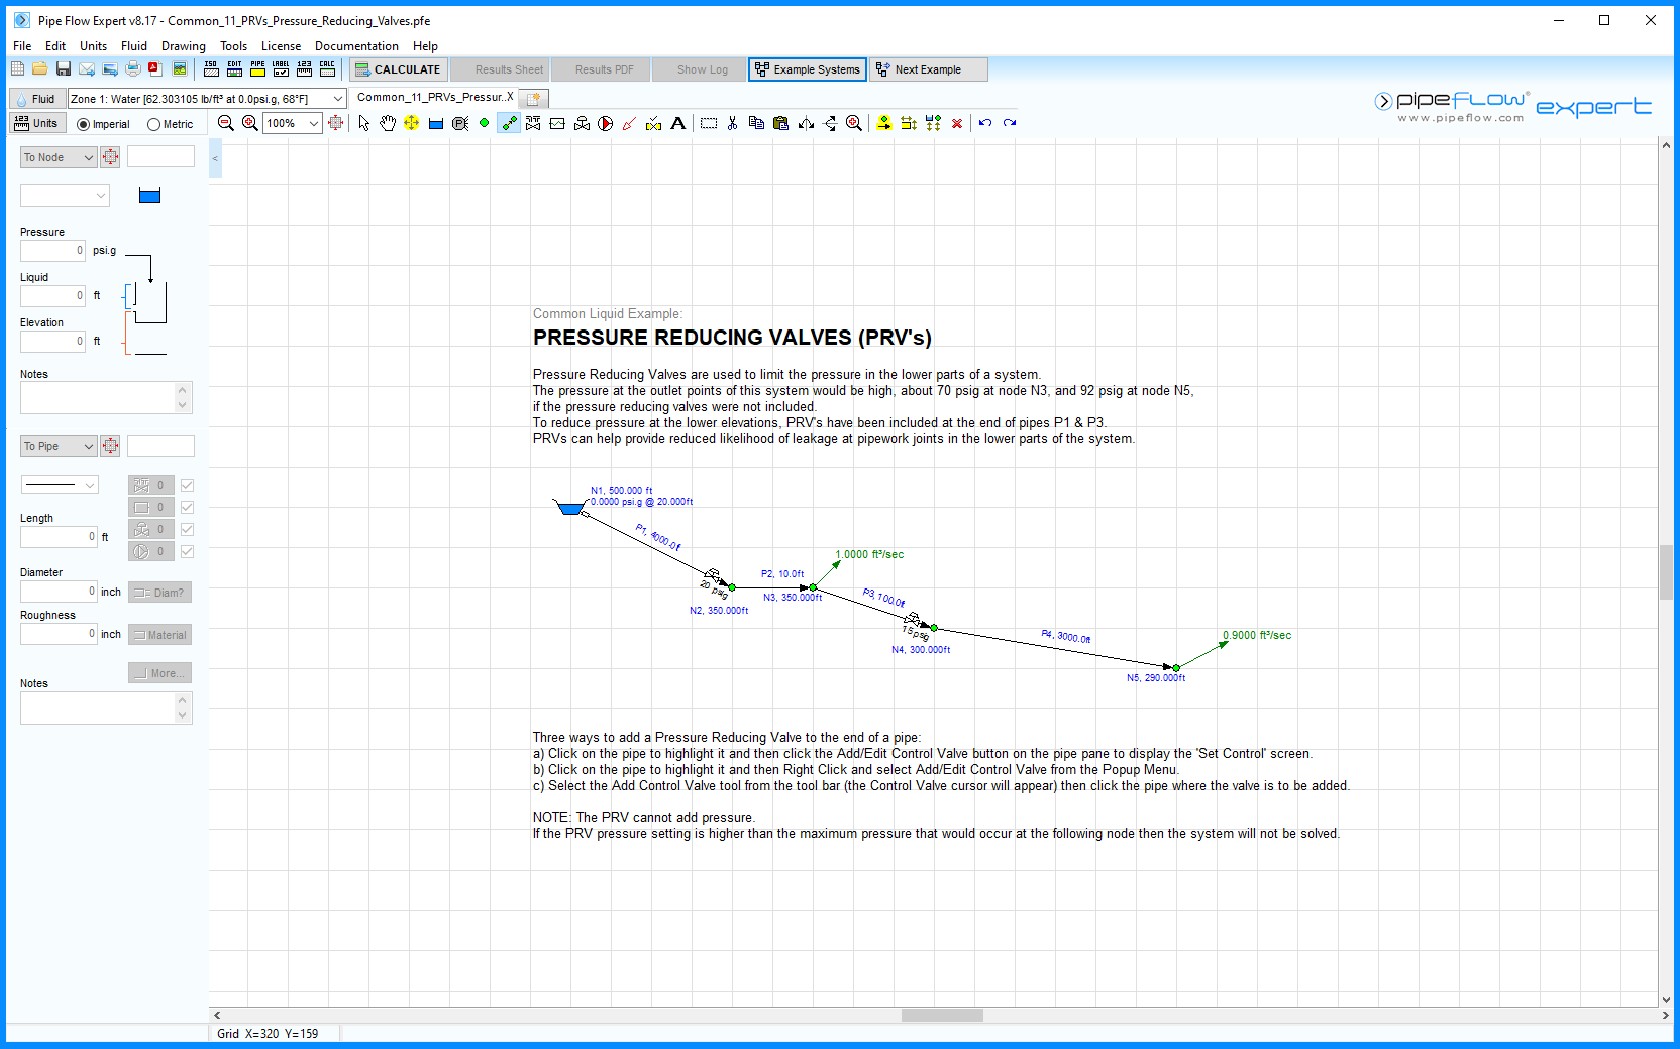Zoom in with plus magnifier
The width and height of the screenshot is (1680, 1049).
click(250, 123)
